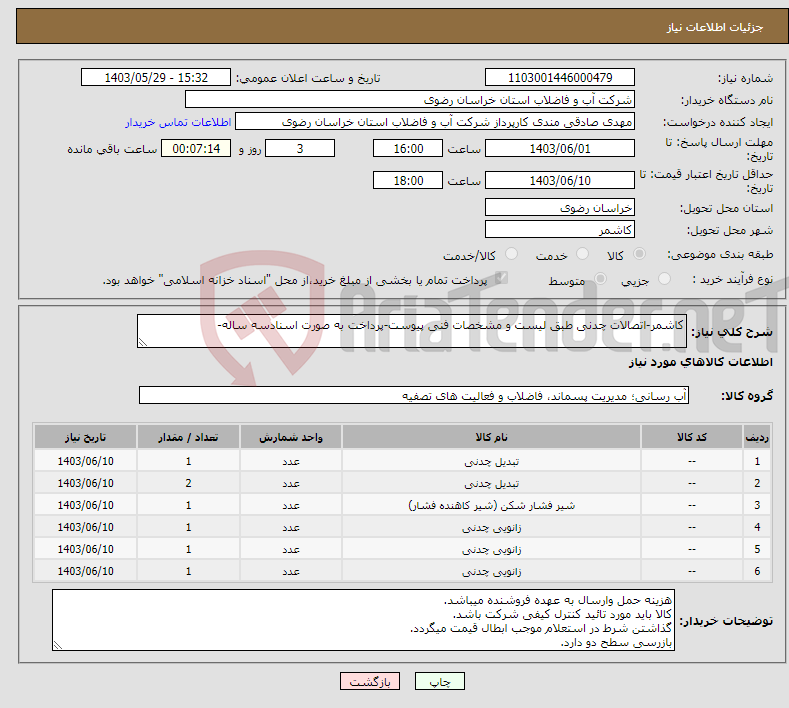Click row 6 item زانویی چدنی
The image size is (789, 708).
492,572
